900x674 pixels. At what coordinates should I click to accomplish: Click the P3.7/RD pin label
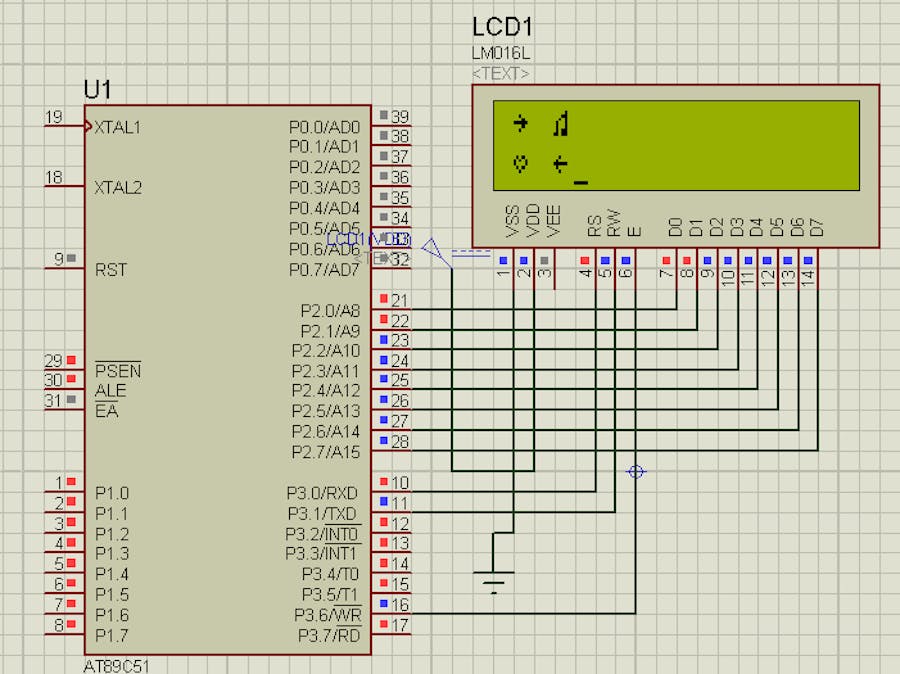pyautogui.click(x=329, y=636)
